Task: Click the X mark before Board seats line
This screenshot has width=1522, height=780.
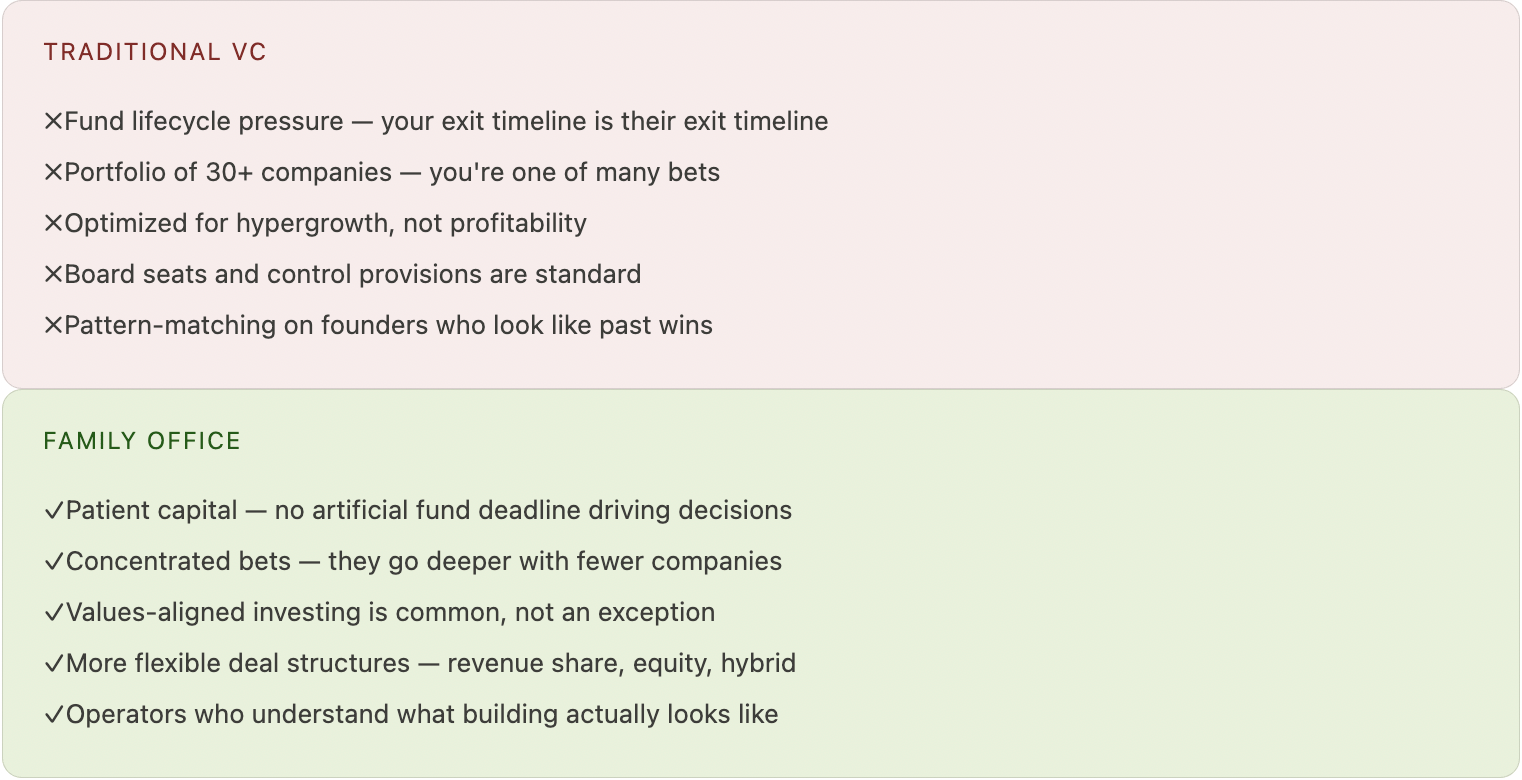Action: (54, 275)
